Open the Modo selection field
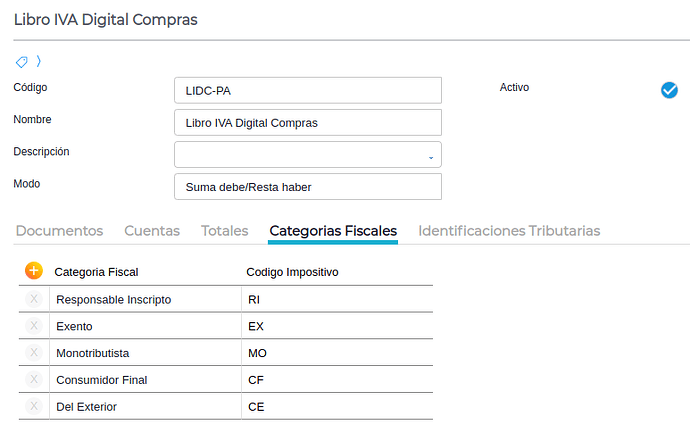 (307, 187)
